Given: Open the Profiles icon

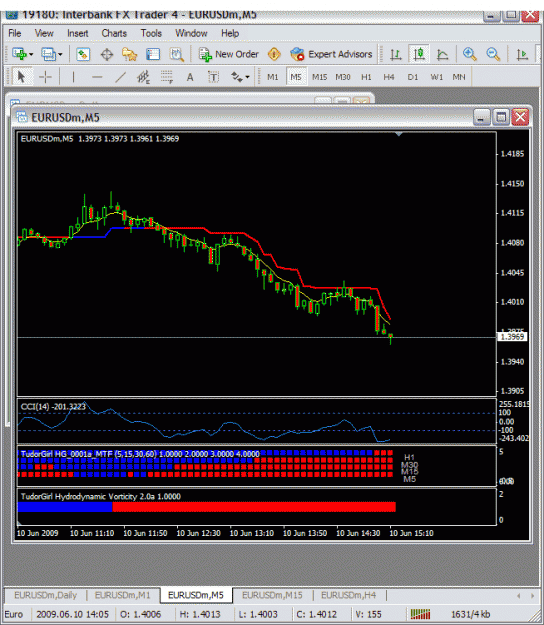Looking at the screenshot, I should tap(49, 54).
